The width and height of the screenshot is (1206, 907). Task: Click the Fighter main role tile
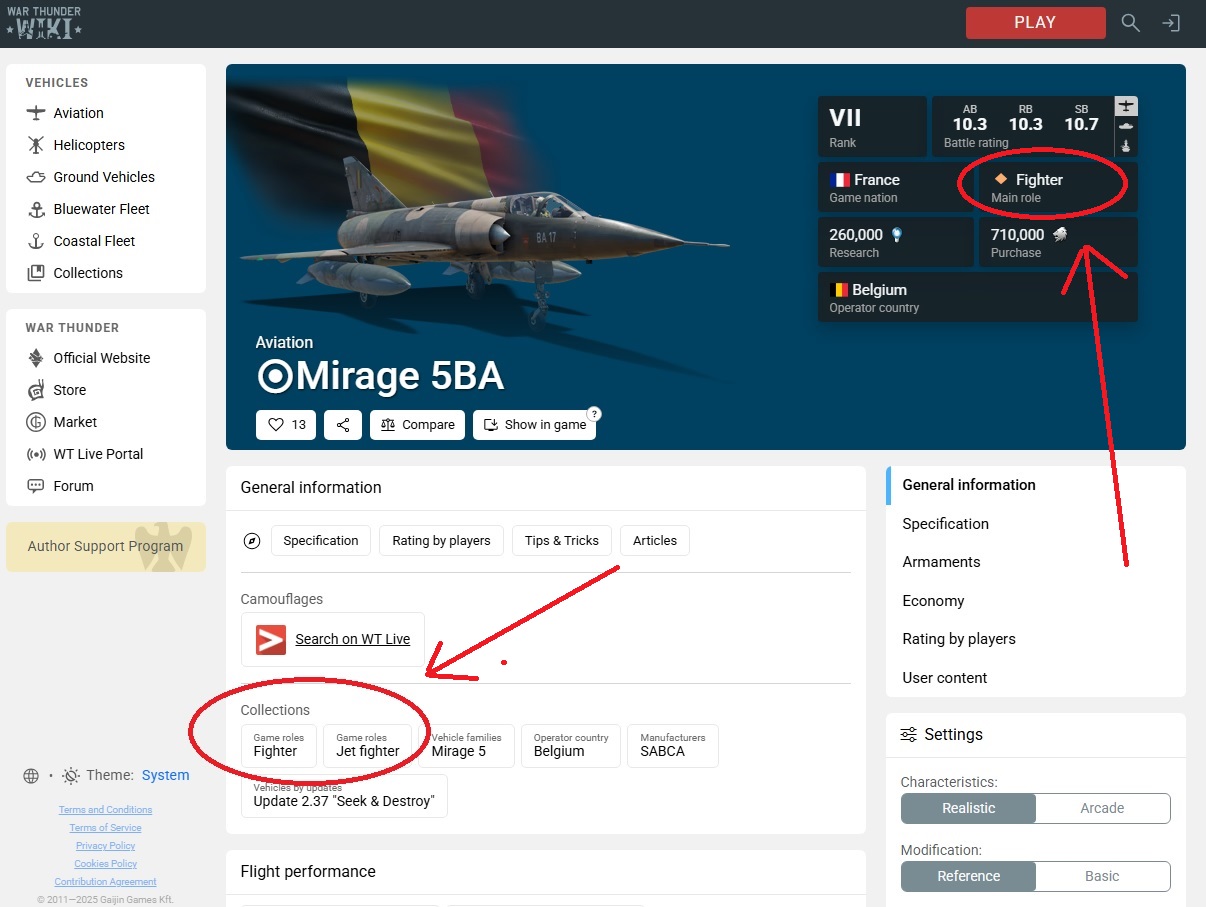point(1058,187)
